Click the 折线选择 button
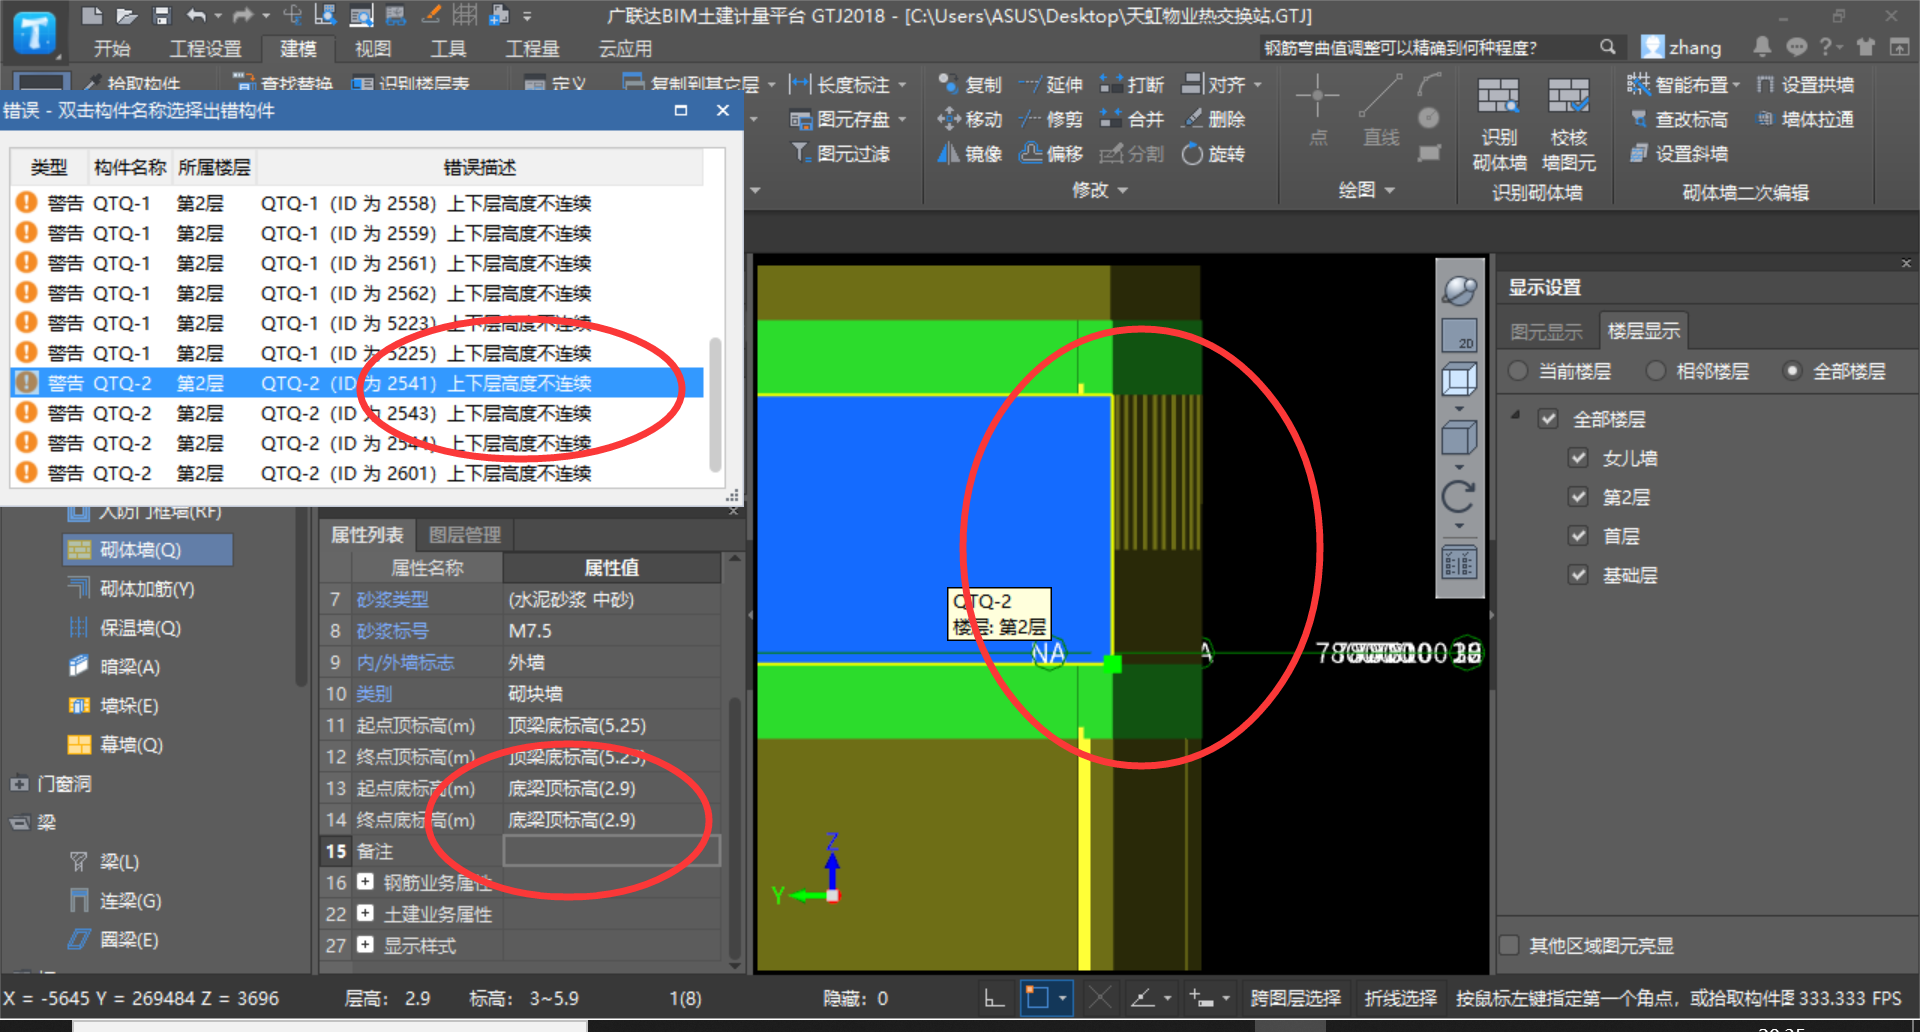1920x1032 pixels. point(1401,998)
